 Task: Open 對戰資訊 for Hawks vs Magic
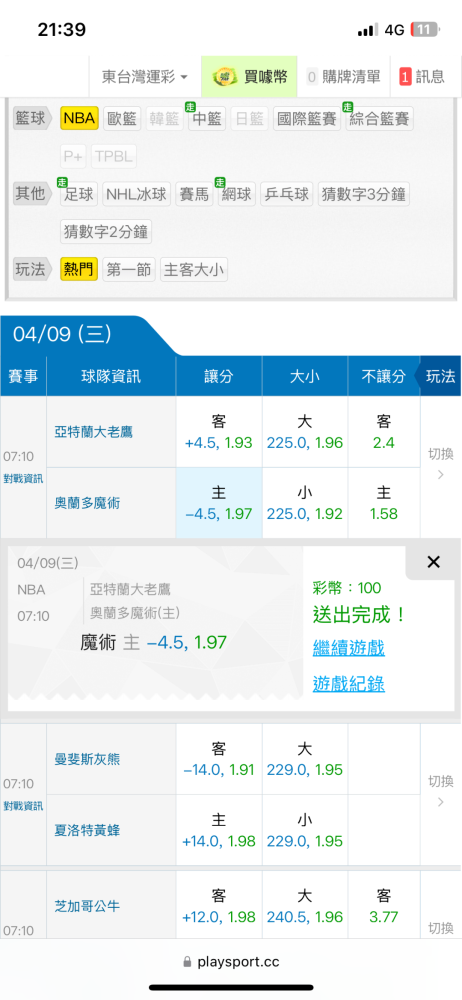tap(23, 478)
